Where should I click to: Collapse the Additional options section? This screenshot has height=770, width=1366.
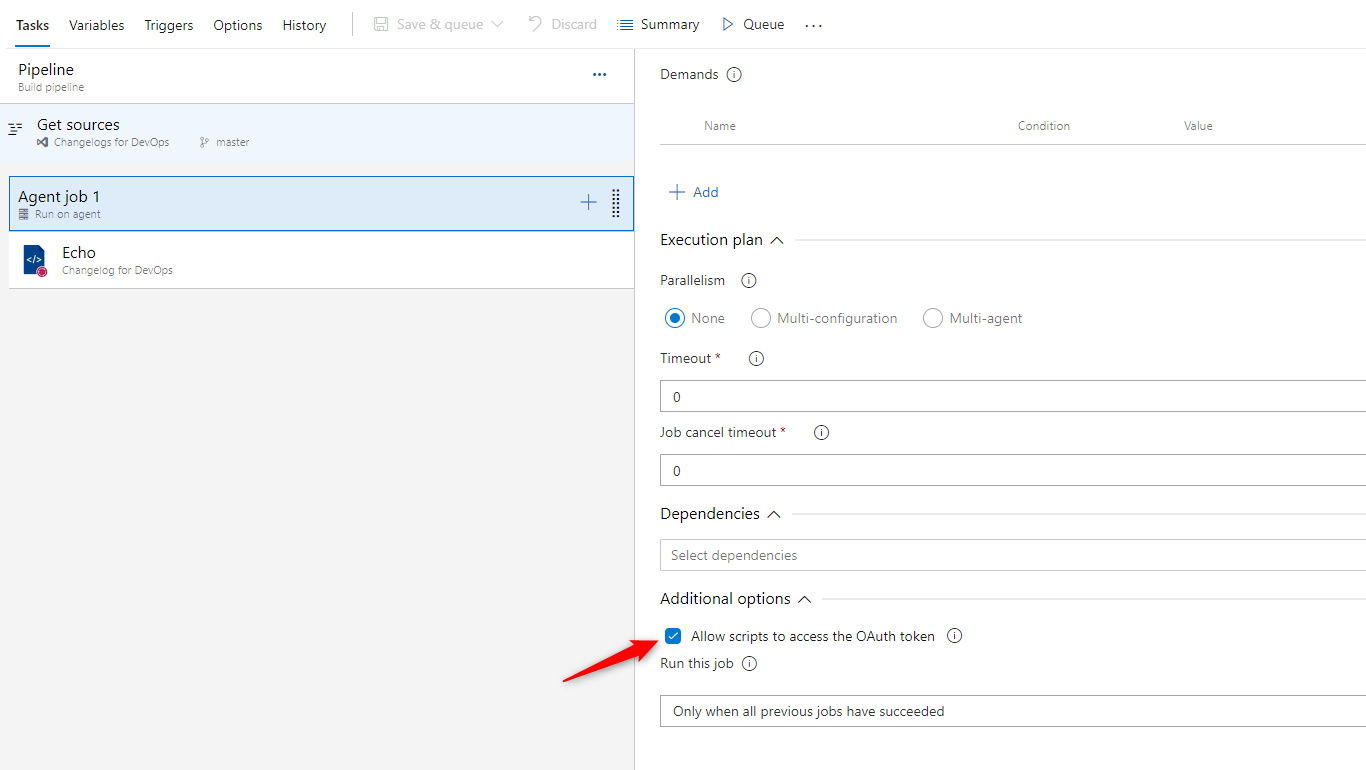point(804,599)
